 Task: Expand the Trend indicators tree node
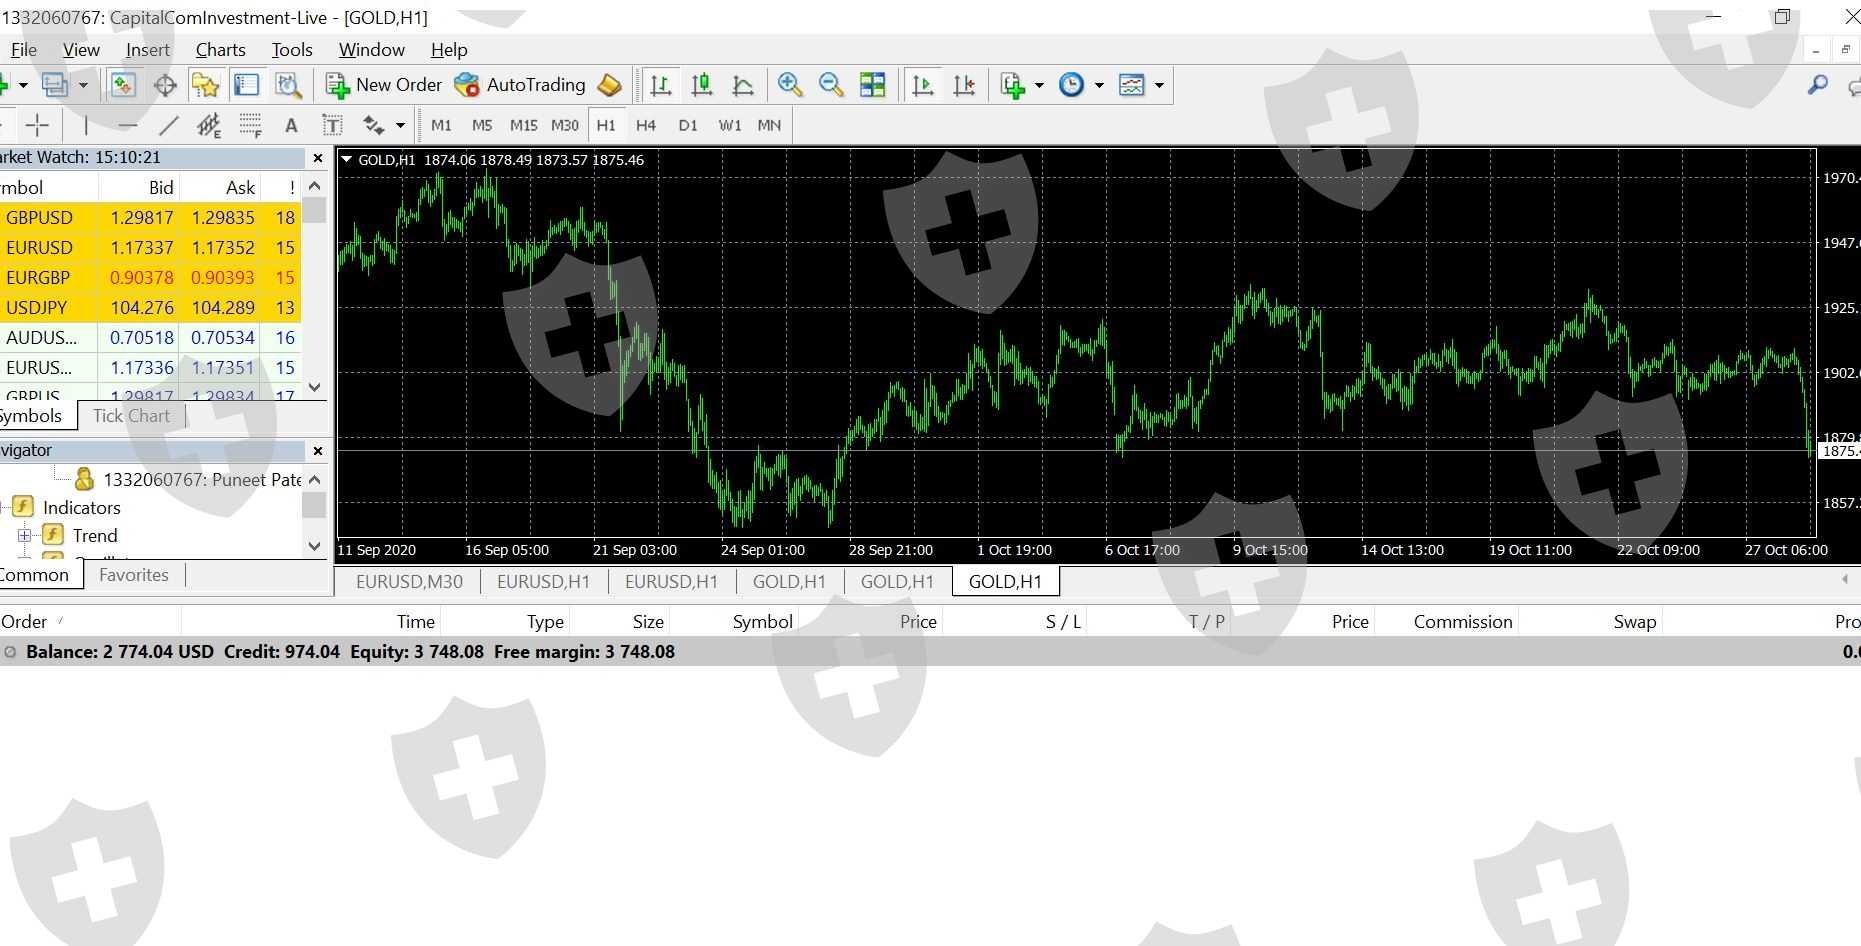(25, 536)
